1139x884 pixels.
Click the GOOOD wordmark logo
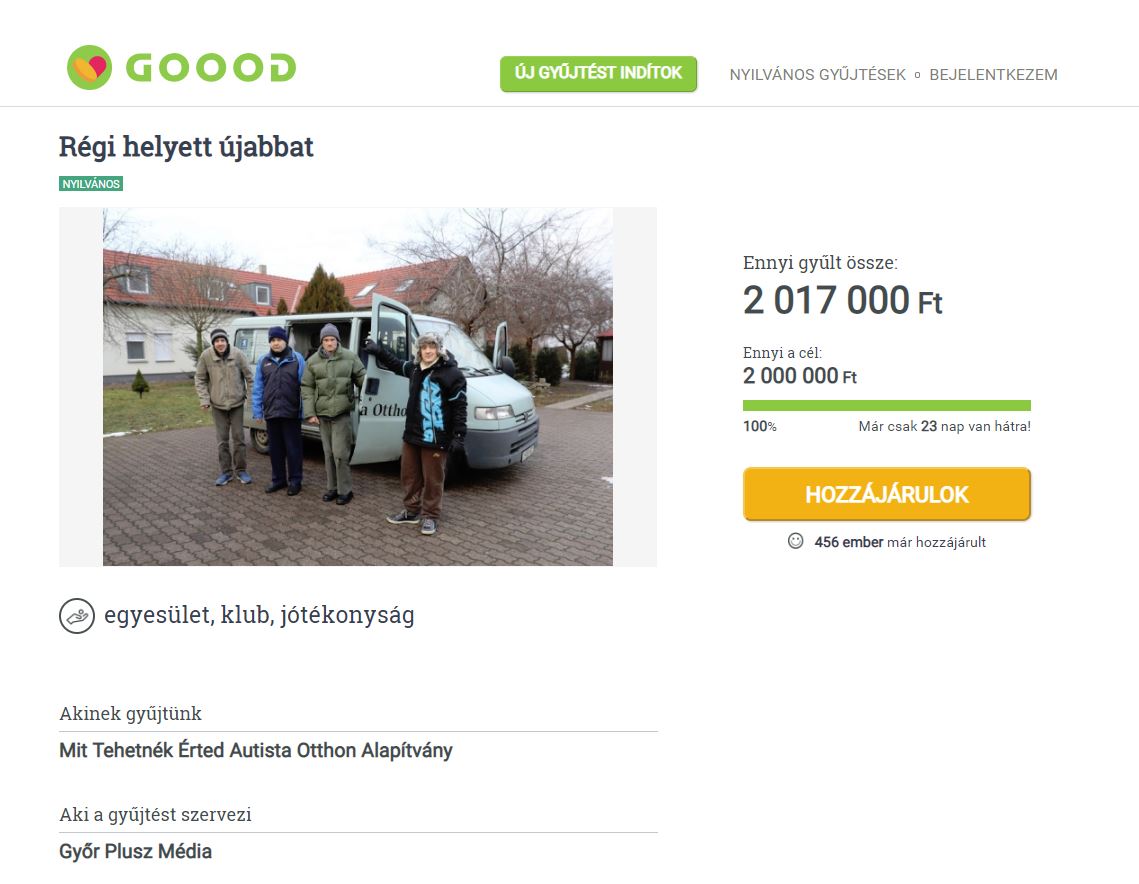(211, 68)
